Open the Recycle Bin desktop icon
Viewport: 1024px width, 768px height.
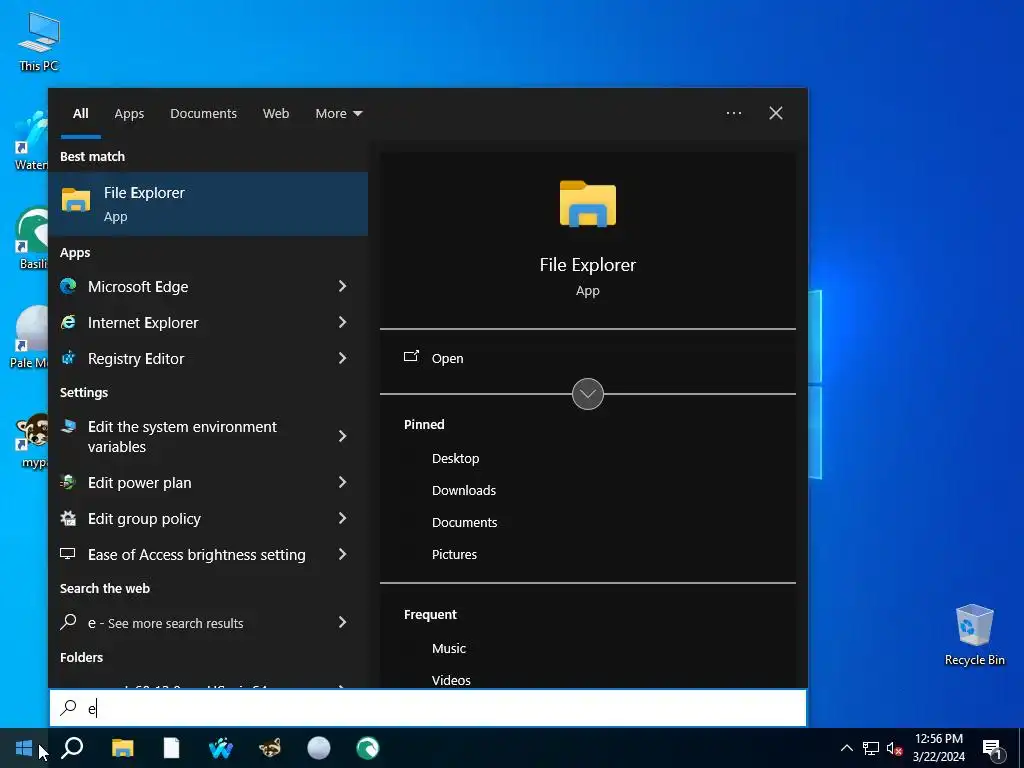click(x=974, y=634)
